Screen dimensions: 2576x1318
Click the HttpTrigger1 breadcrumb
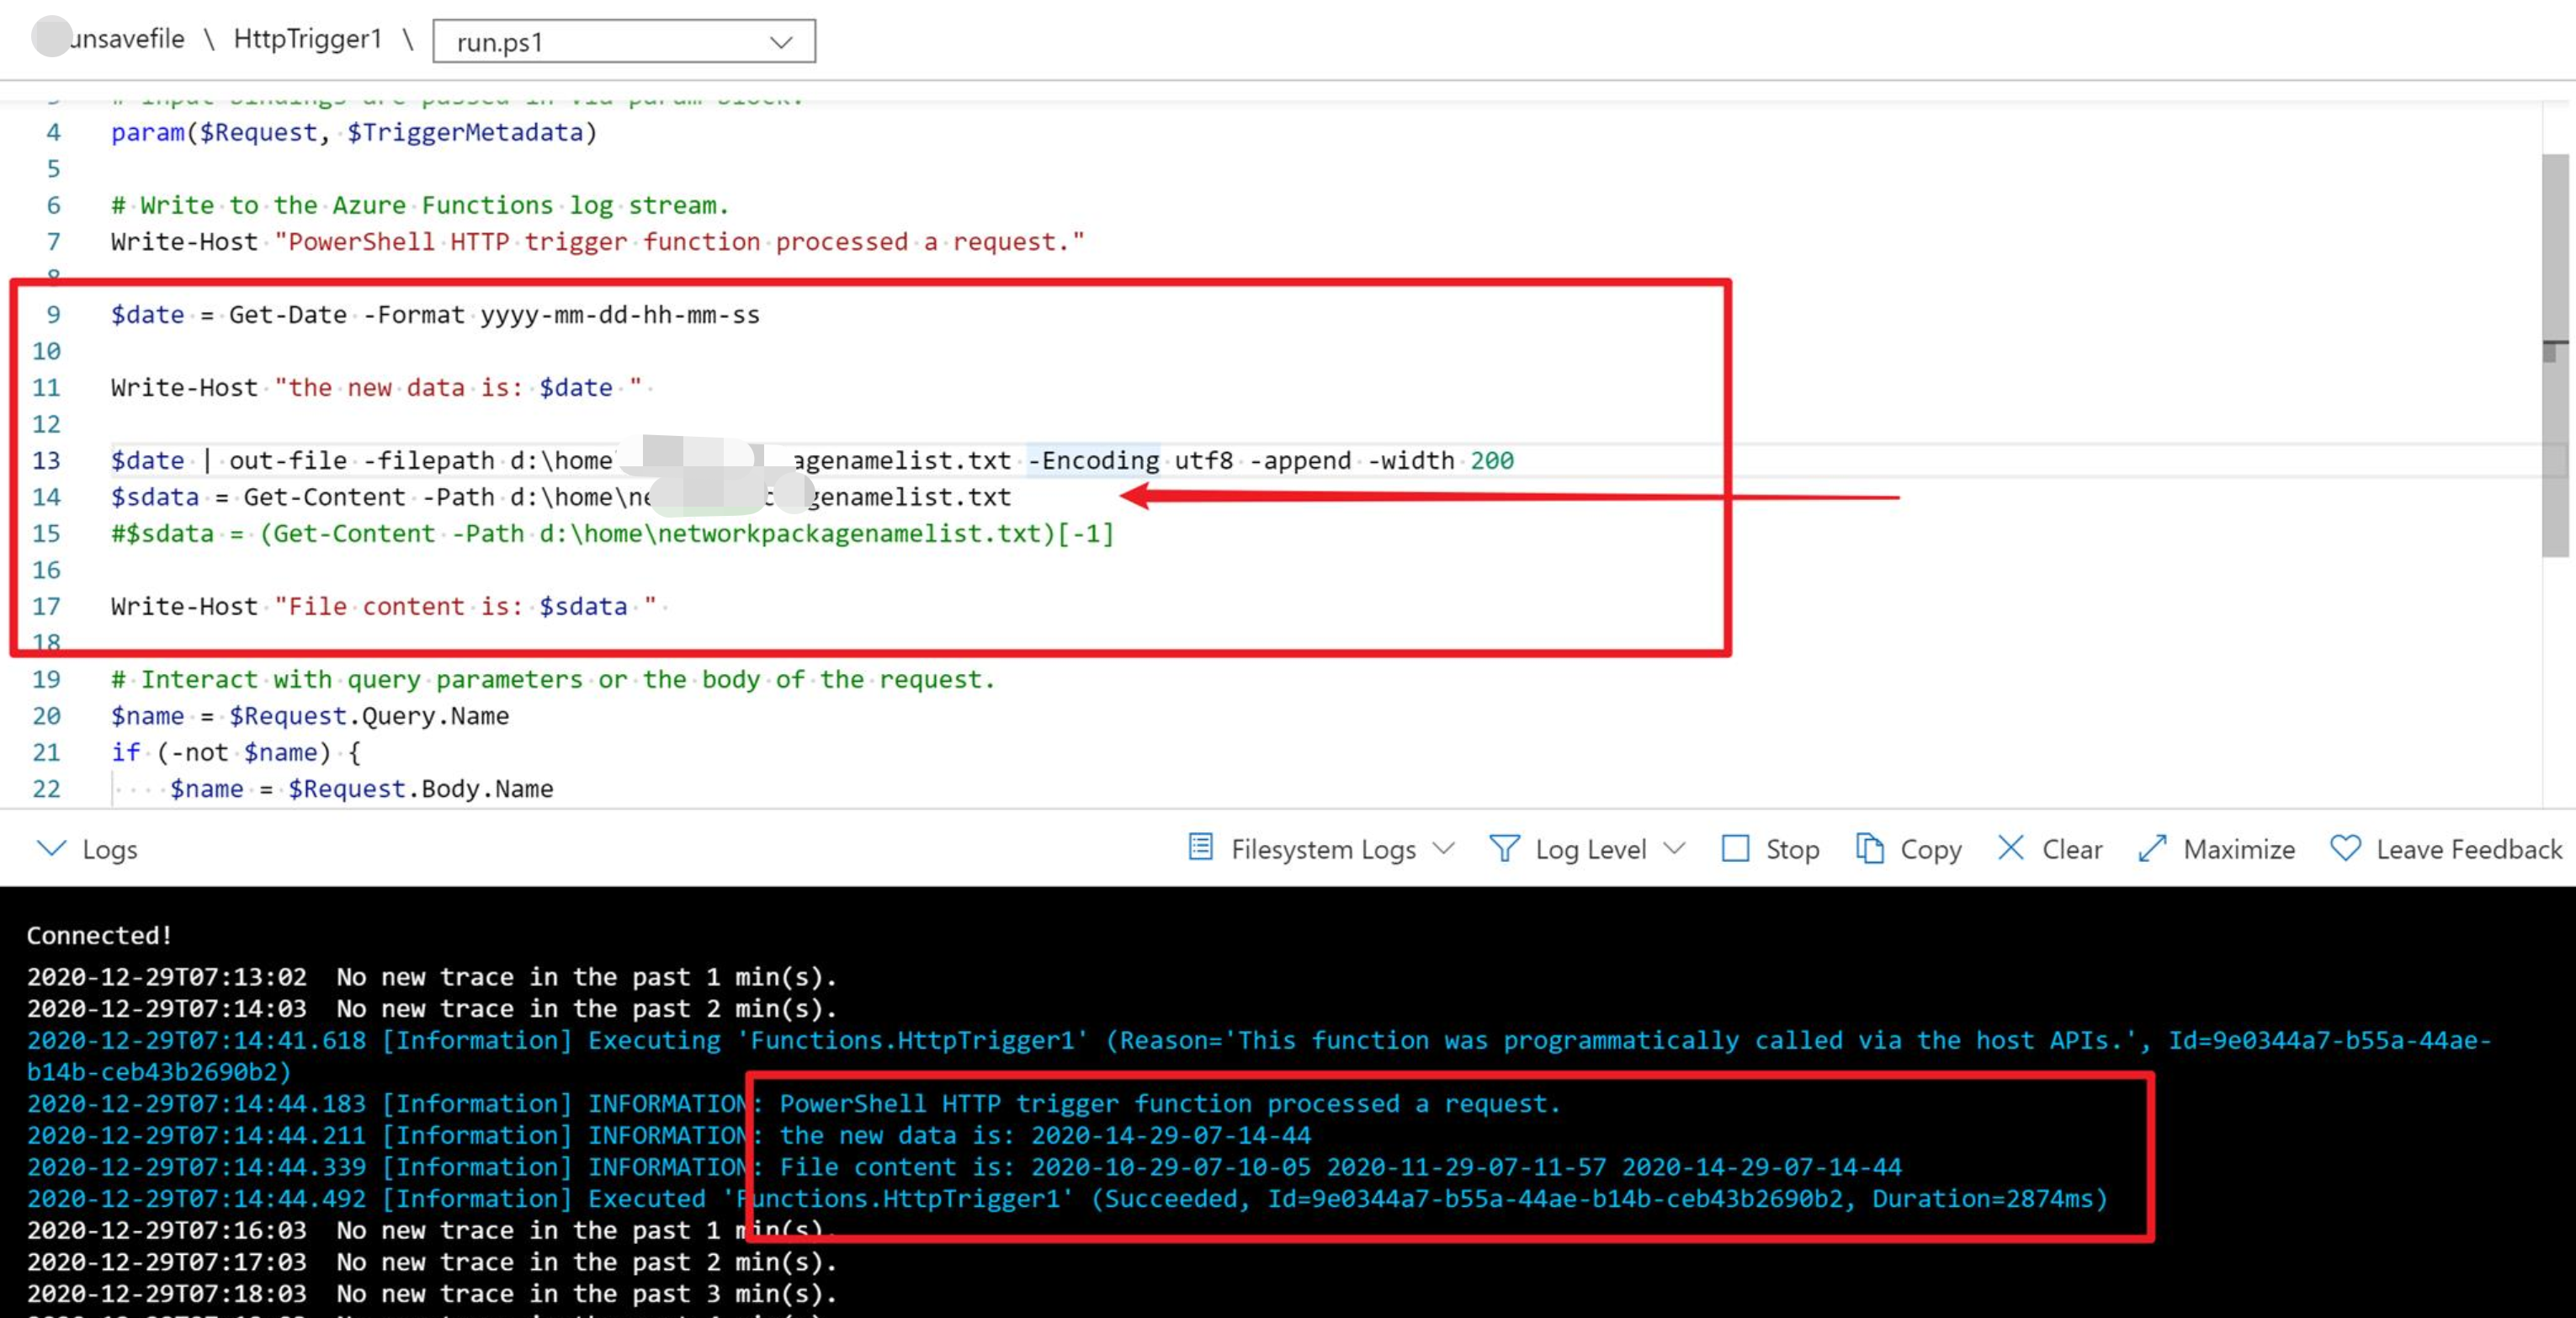307,39
